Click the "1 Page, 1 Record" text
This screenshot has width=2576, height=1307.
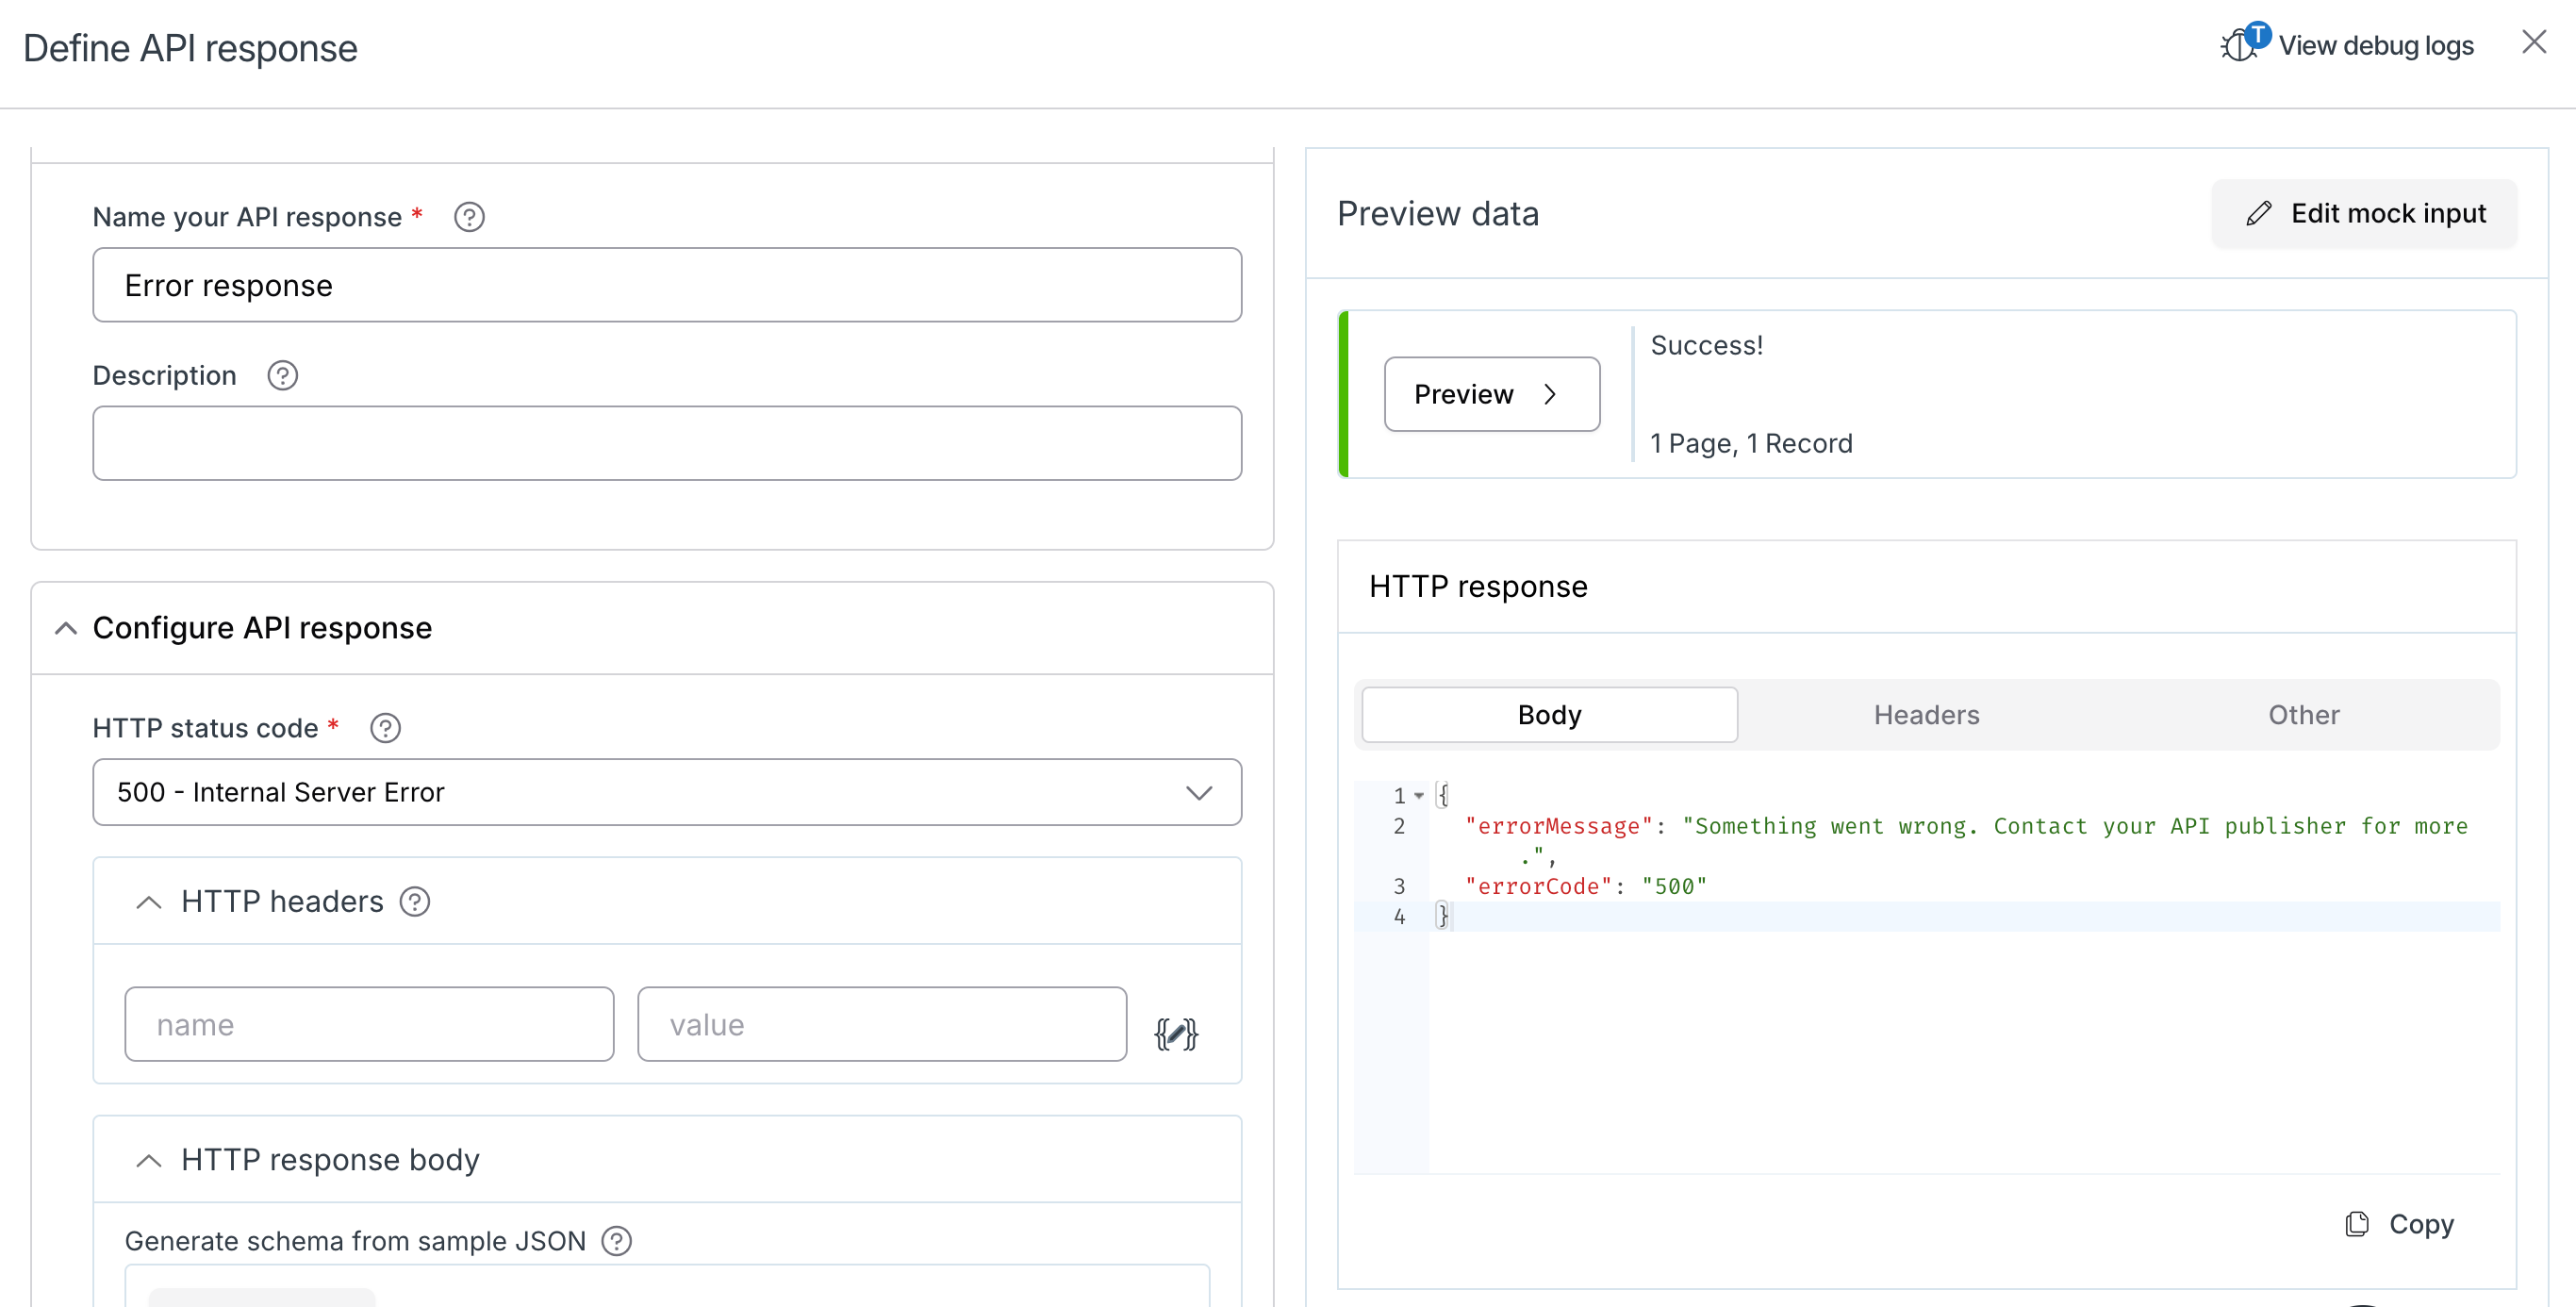click(x=1751, y=443)
